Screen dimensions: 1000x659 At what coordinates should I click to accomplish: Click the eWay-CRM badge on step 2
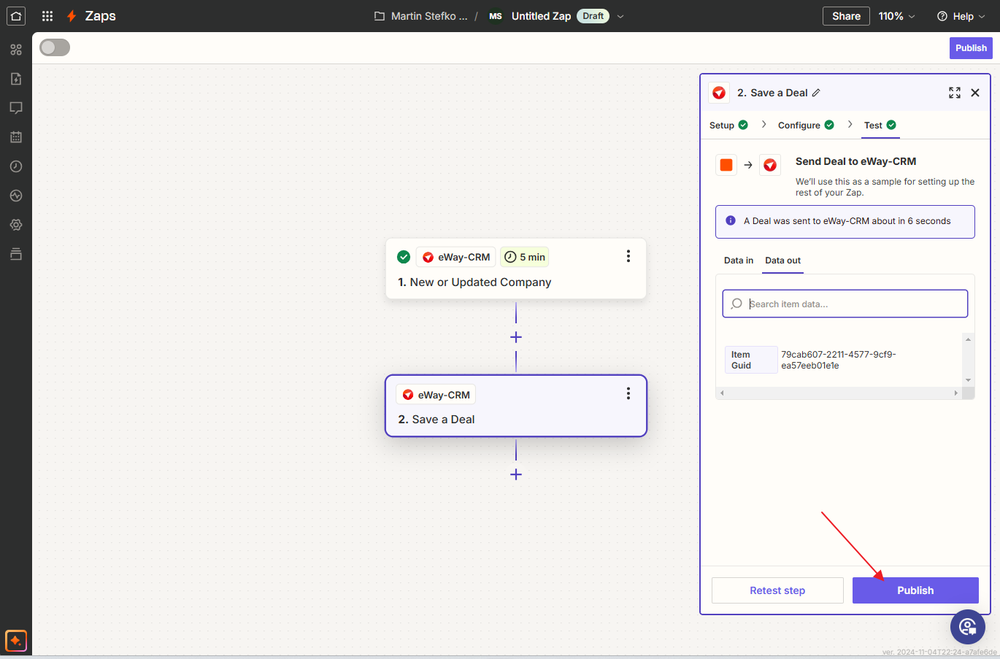(436, 395)
